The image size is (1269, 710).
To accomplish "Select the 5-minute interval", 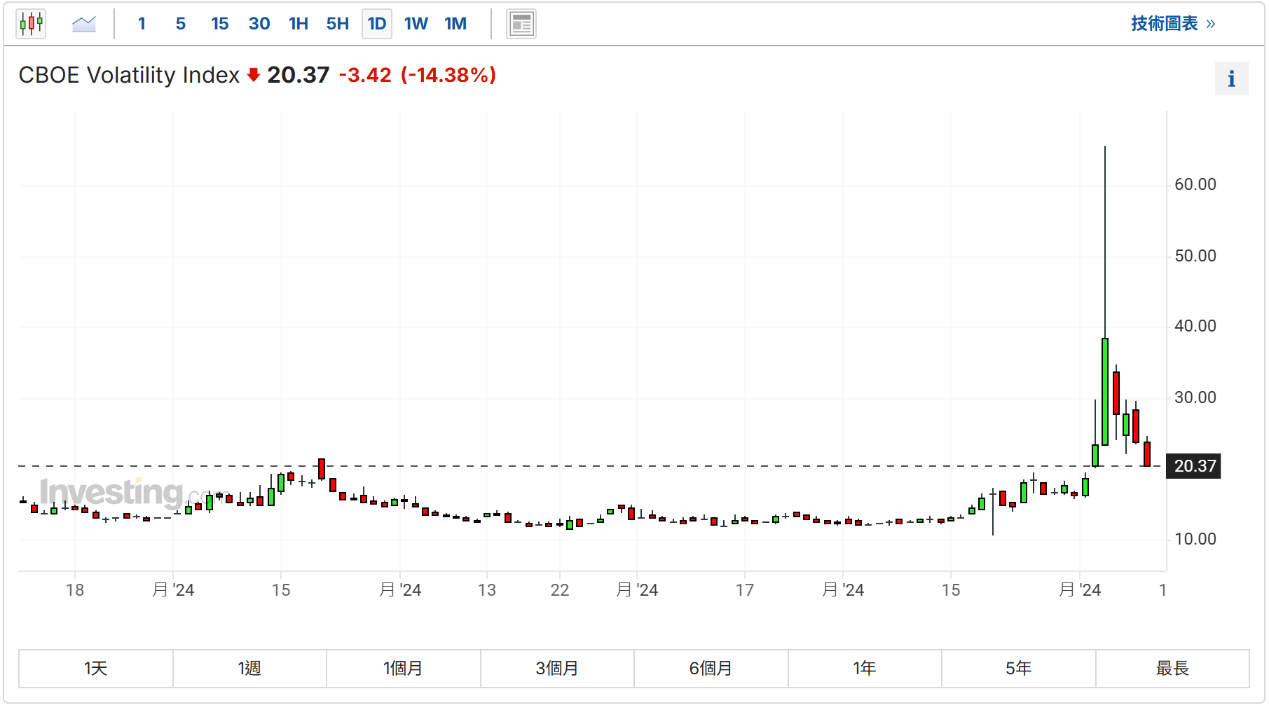I will point(180,23).
